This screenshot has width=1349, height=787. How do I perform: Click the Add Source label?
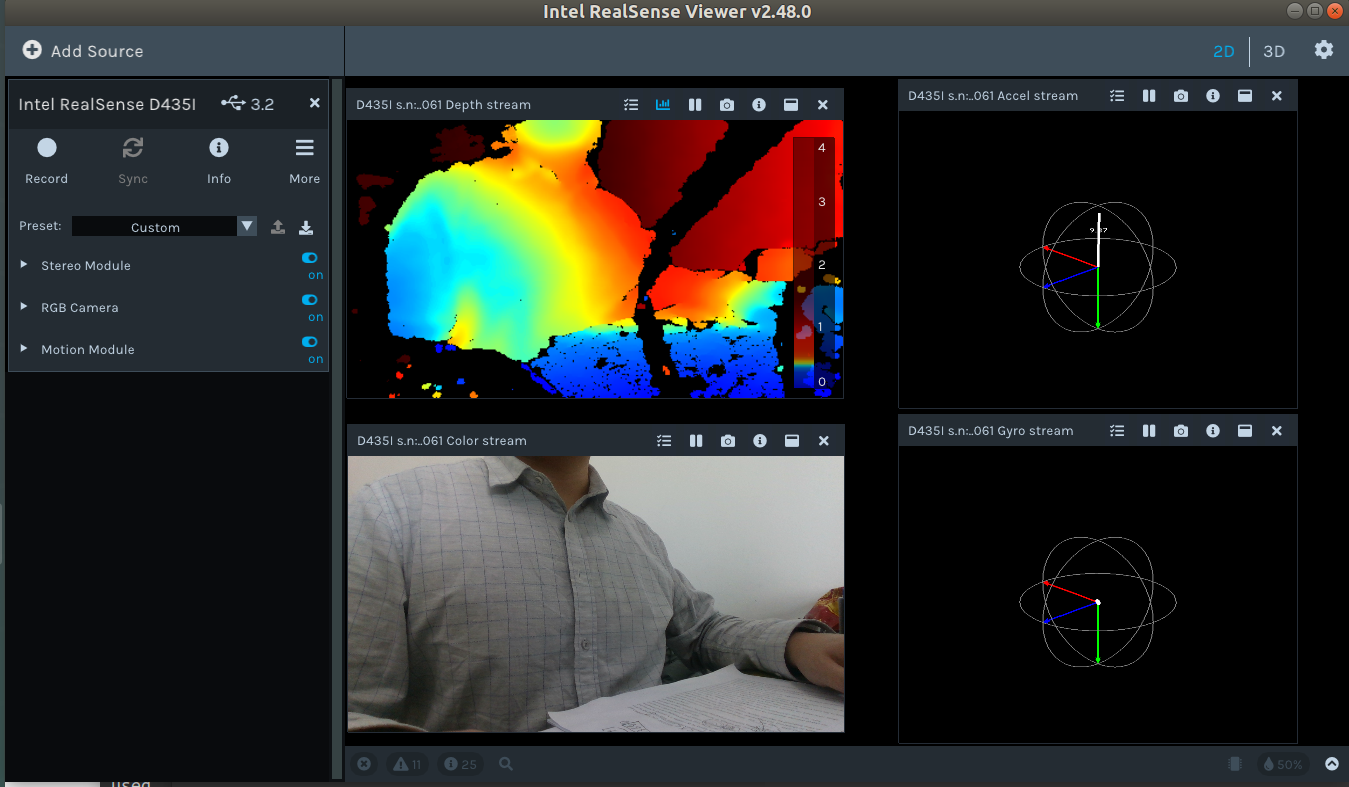point(97,51)
